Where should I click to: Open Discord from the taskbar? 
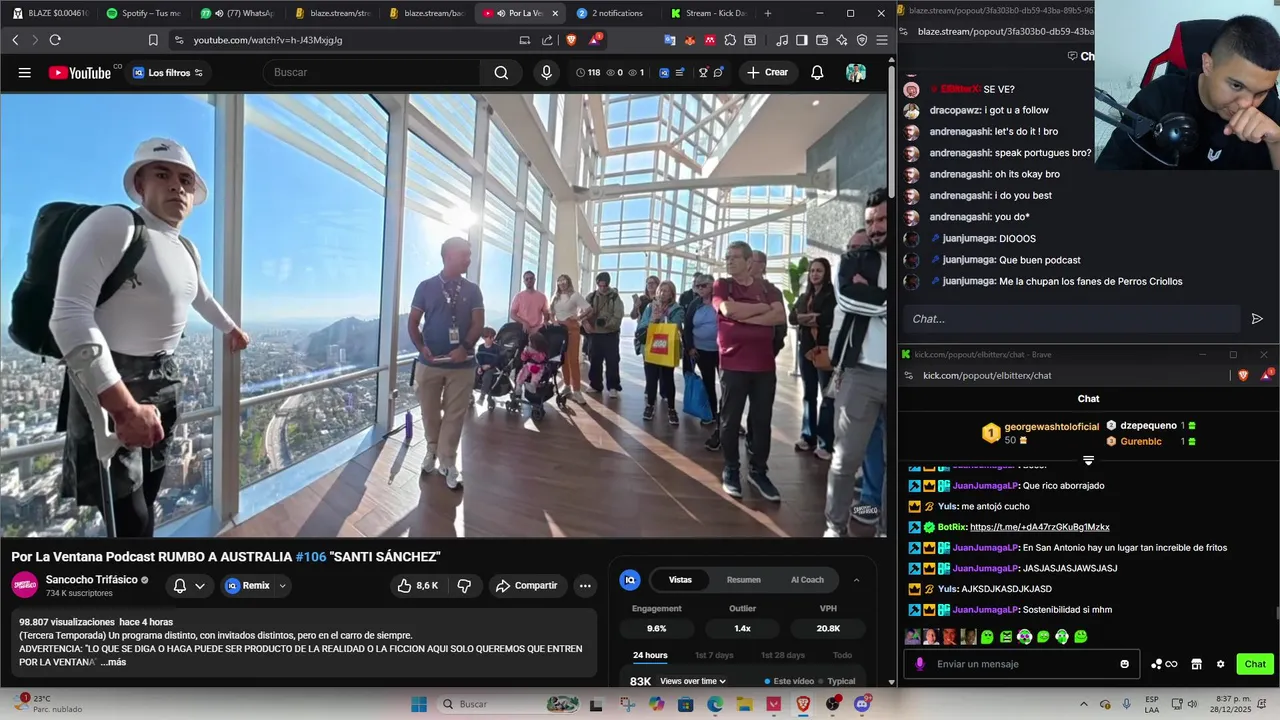[x=862, y=704]
